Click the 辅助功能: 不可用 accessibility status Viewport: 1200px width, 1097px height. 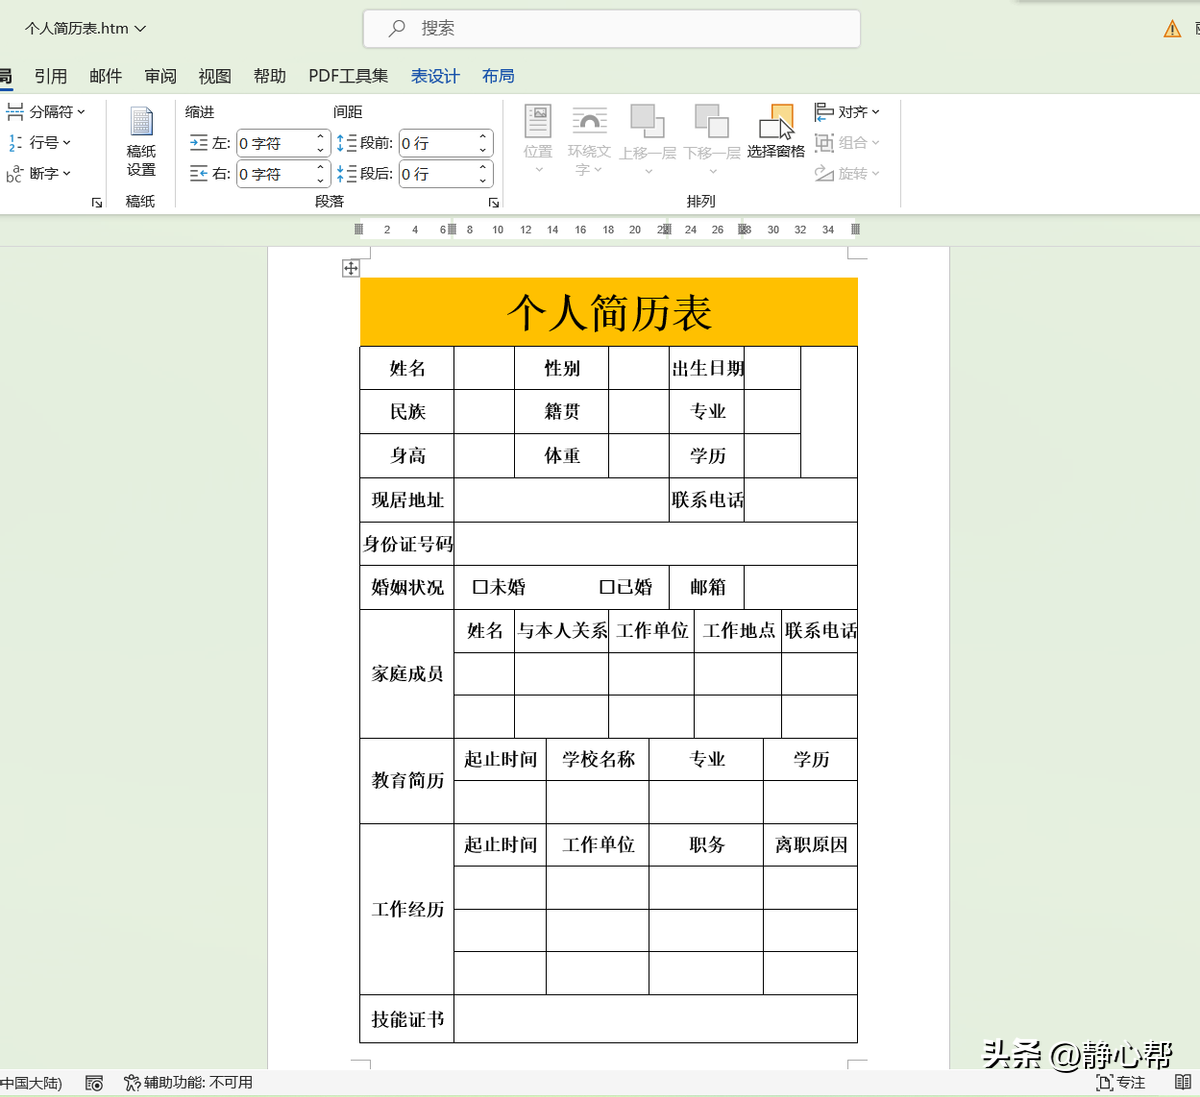pyautogui.click(x=188, y=1083)
